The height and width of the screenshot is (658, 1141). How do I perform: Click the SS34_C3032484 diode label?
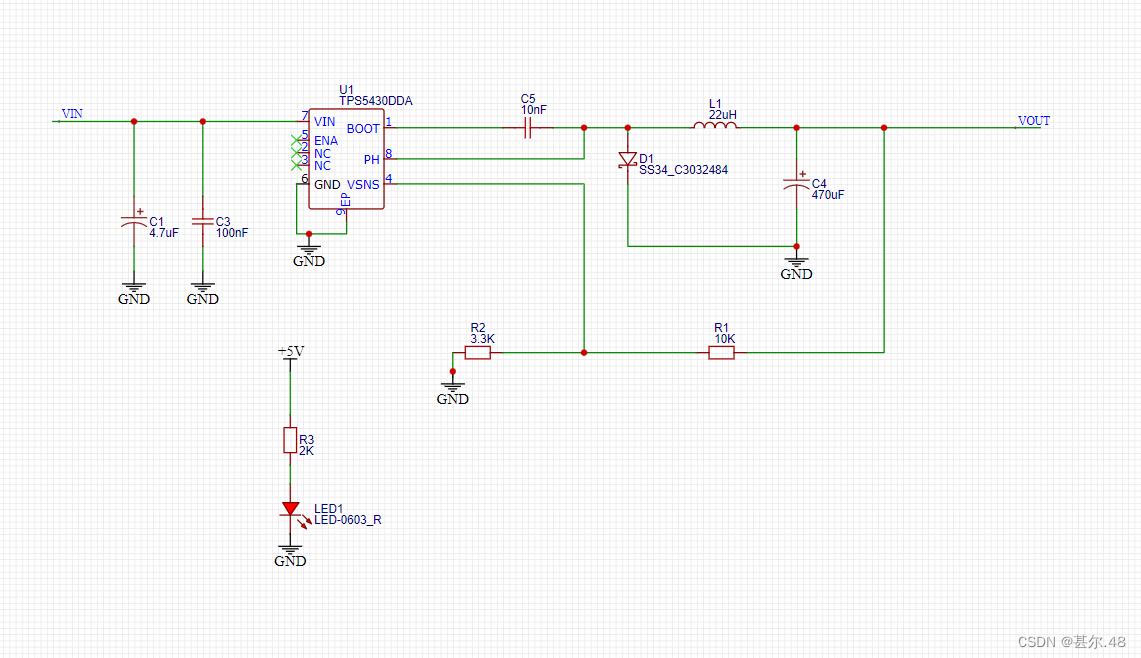[683, 170]
